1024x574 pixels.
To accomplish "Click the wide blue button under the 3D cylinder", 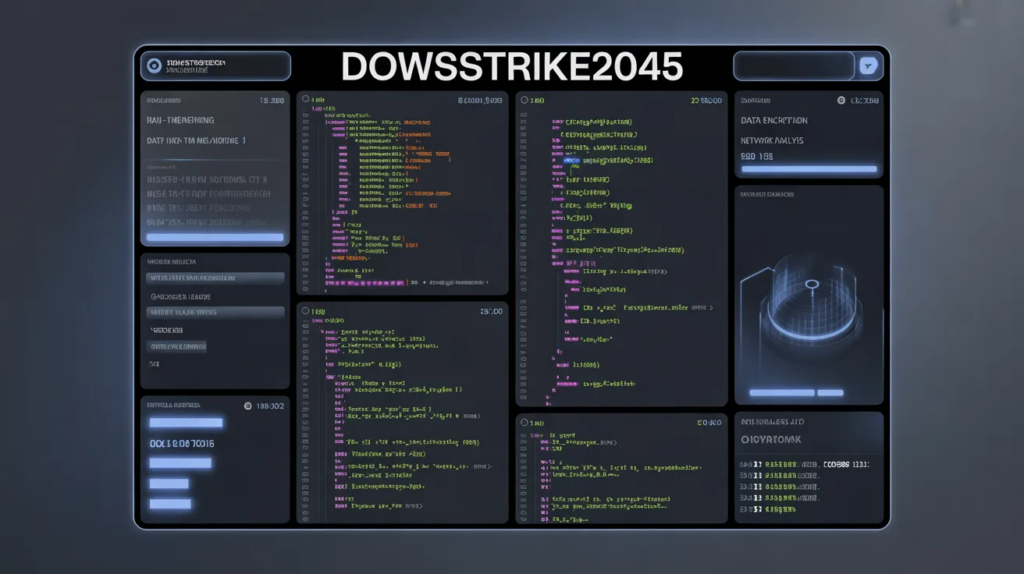I will pyautogui.click(x=781, y=393).
